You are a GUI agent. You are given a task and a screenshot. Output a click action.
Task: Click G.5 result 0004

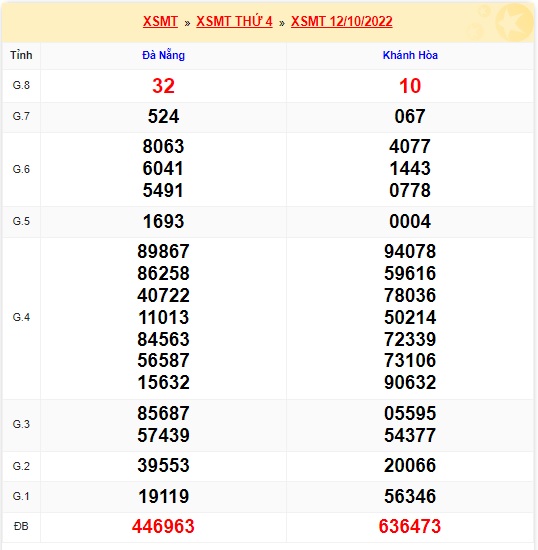click(410, 222)
